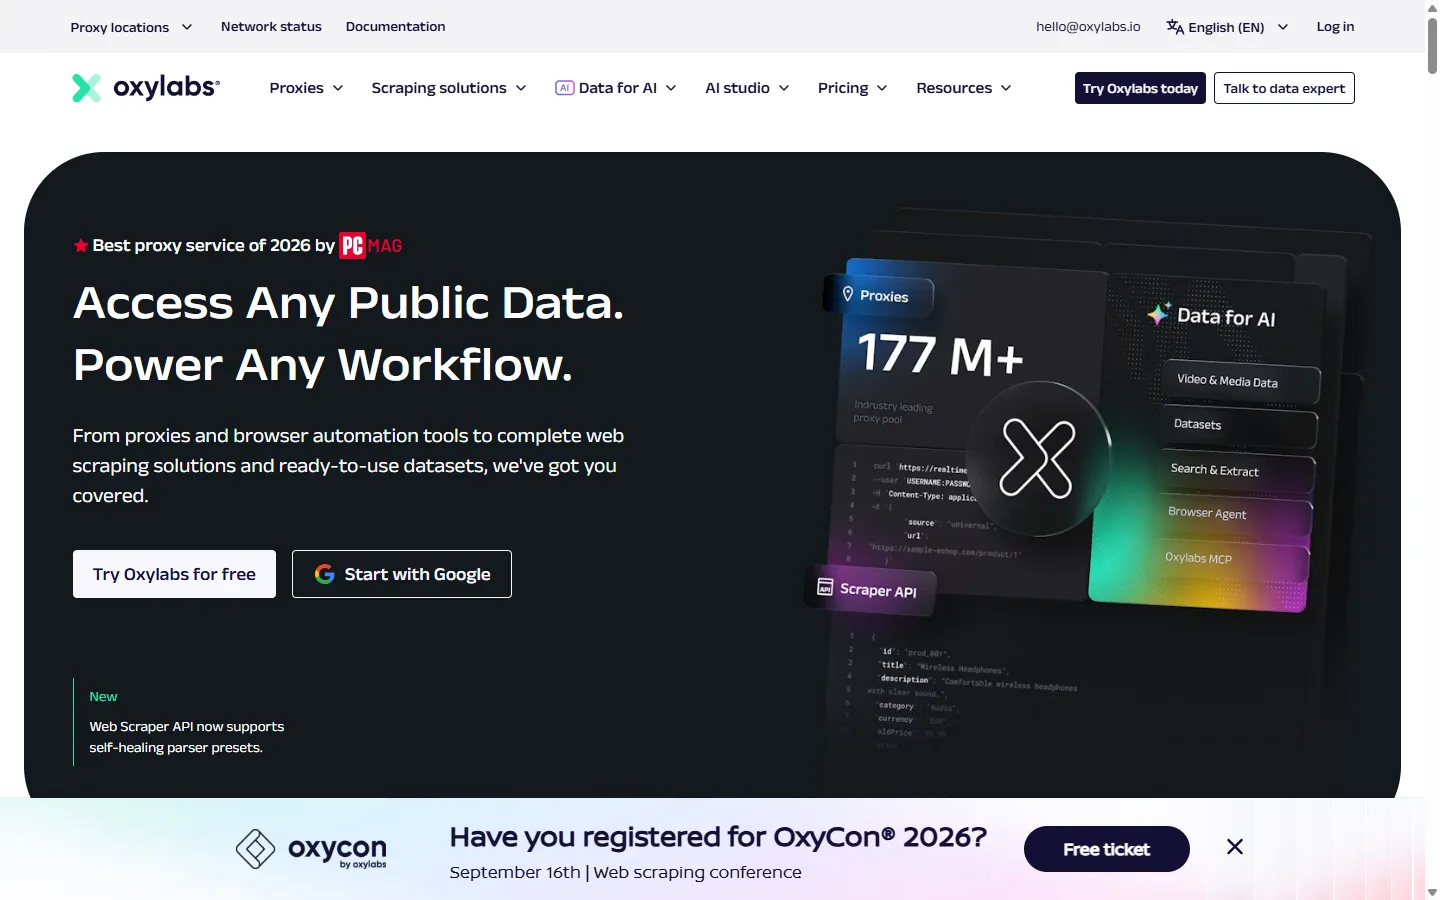
Task: Open the Resources navigation menu
Action: 964,88
